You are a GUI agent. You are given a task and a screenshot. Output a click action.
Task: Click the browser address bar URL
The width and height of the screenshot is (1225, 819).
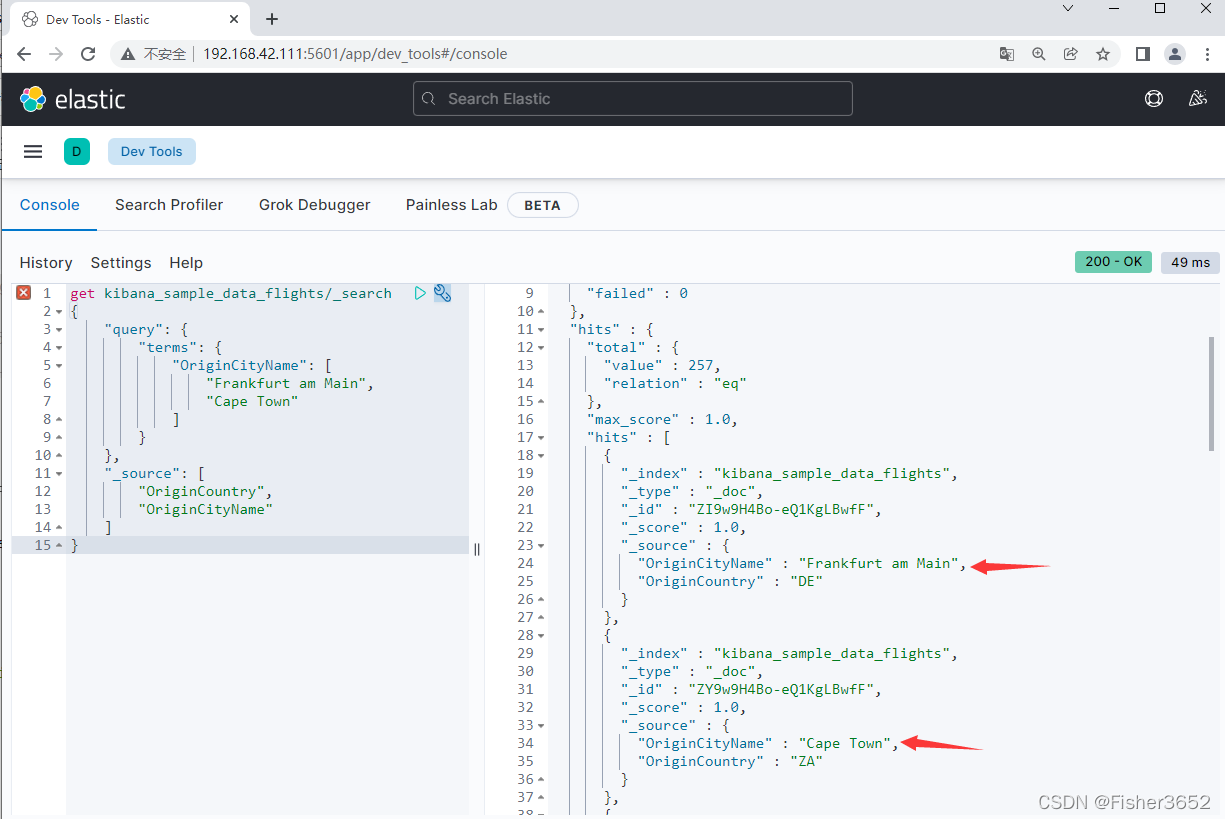coord(355,54)
